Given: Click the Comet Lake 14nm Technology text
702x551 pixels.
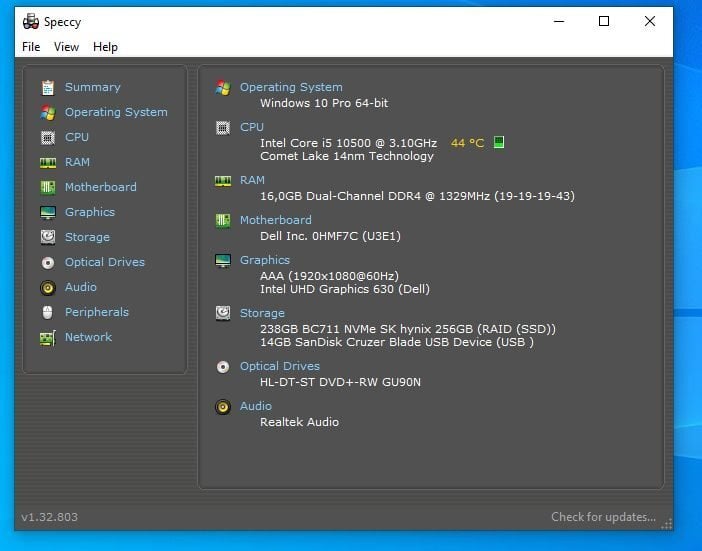Looking at the screenshot, I should coord(347,156).
